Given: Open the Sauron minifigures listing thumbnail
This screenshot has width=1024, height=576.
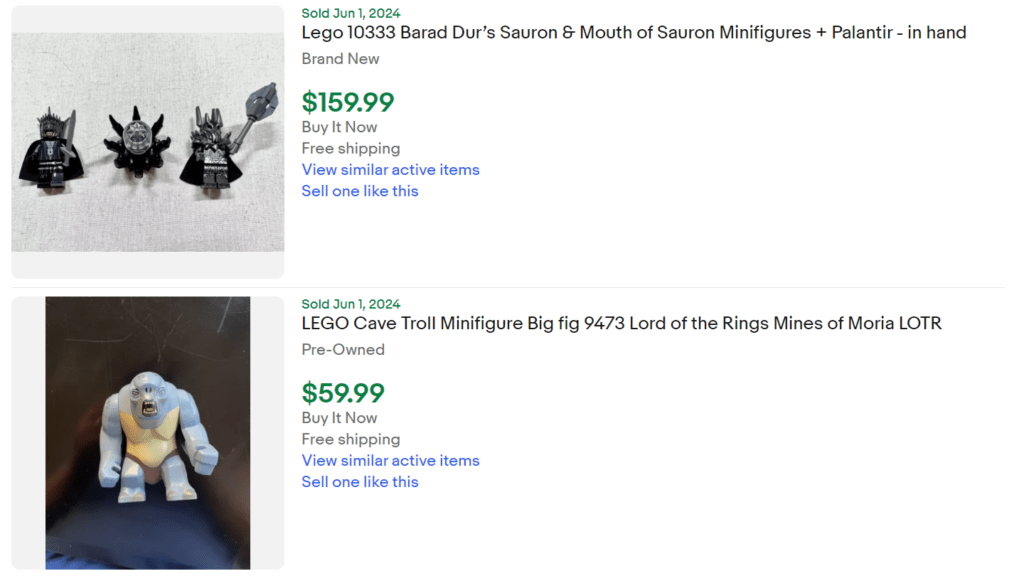Looking at the screenshot, I should pyautogui.click(x=147, y=142).
